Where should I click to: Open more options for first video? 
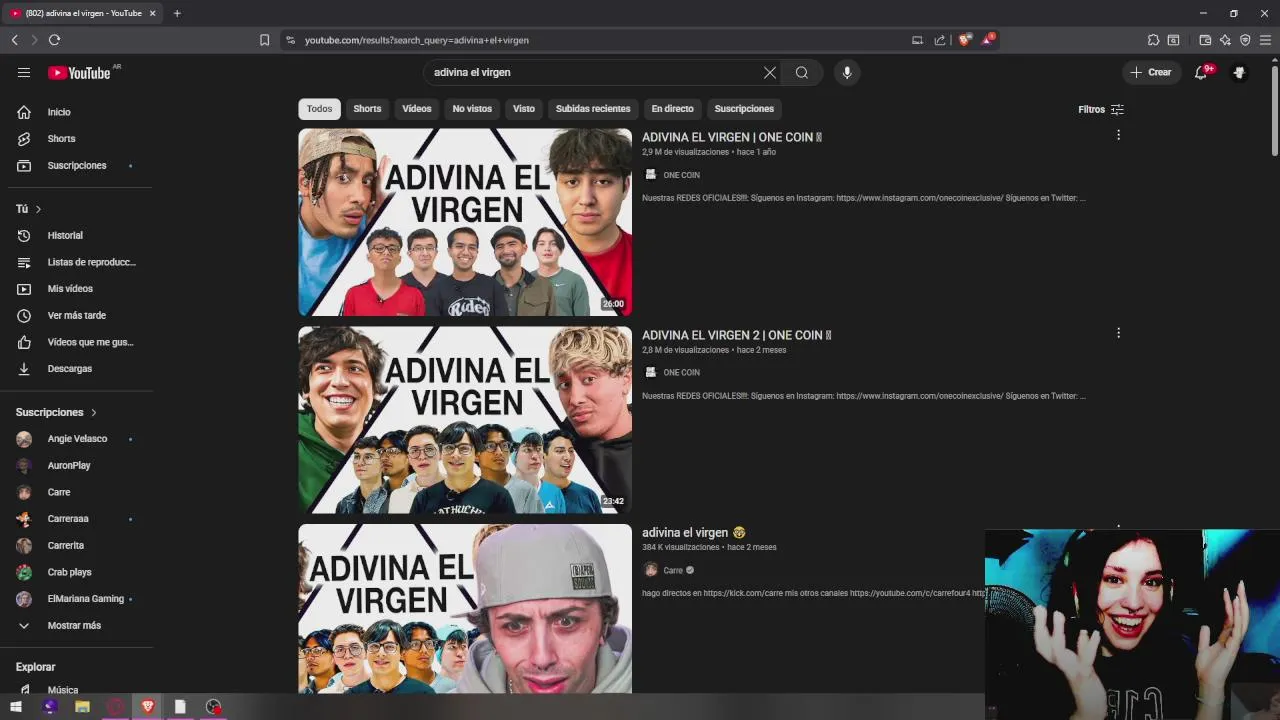coord(1118,135)
